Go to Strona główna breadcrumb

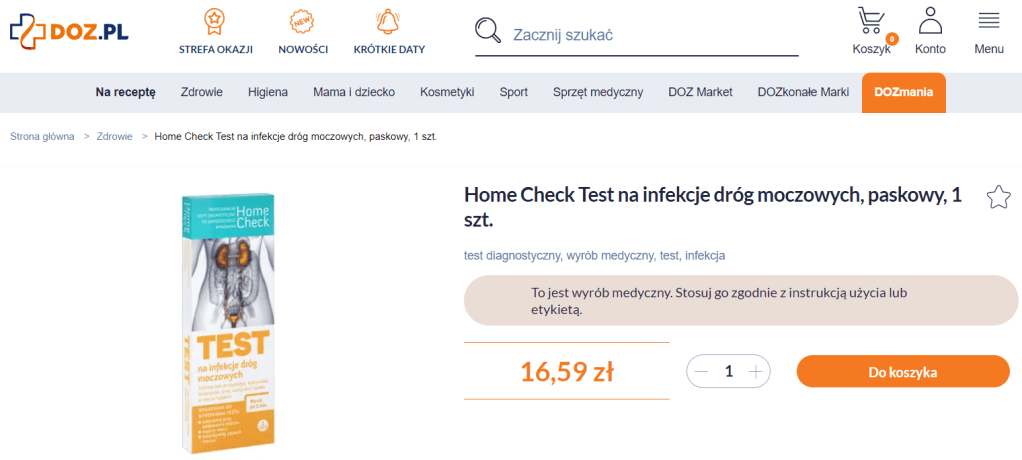point(42,137)
